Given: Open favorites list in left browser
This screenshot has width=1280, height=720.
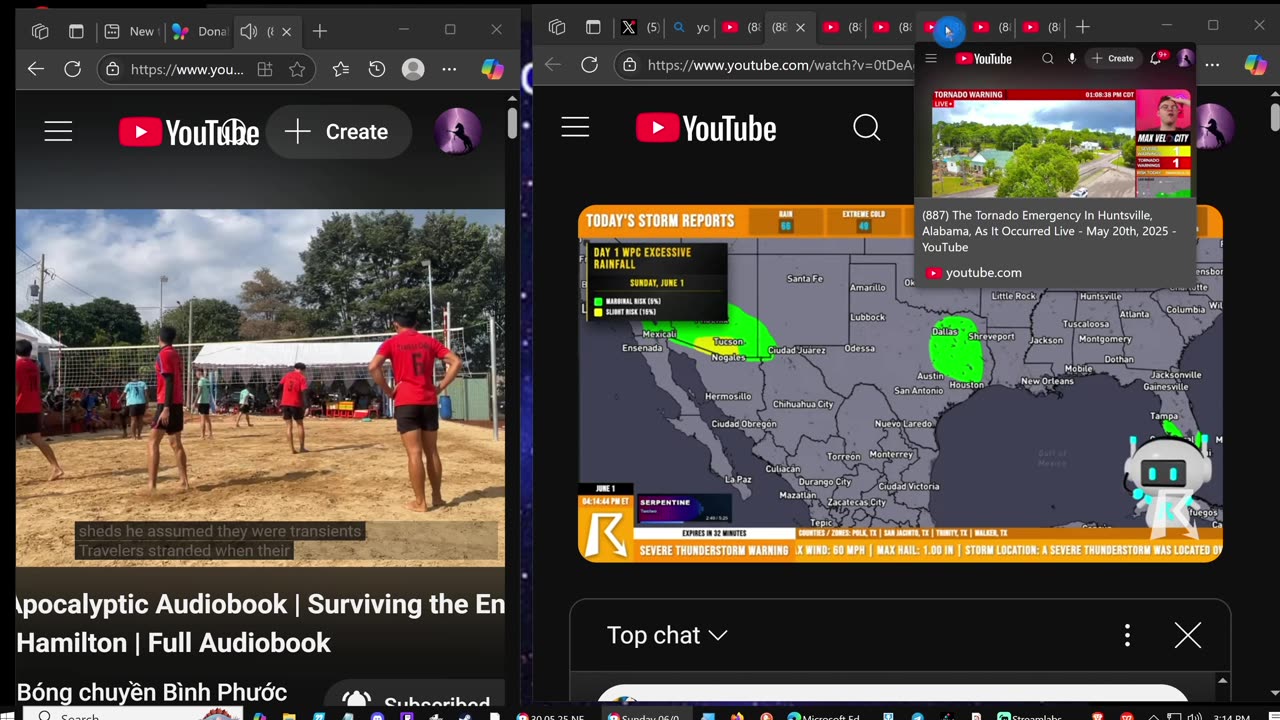Looking at the screenshot, I should (341, 69).
